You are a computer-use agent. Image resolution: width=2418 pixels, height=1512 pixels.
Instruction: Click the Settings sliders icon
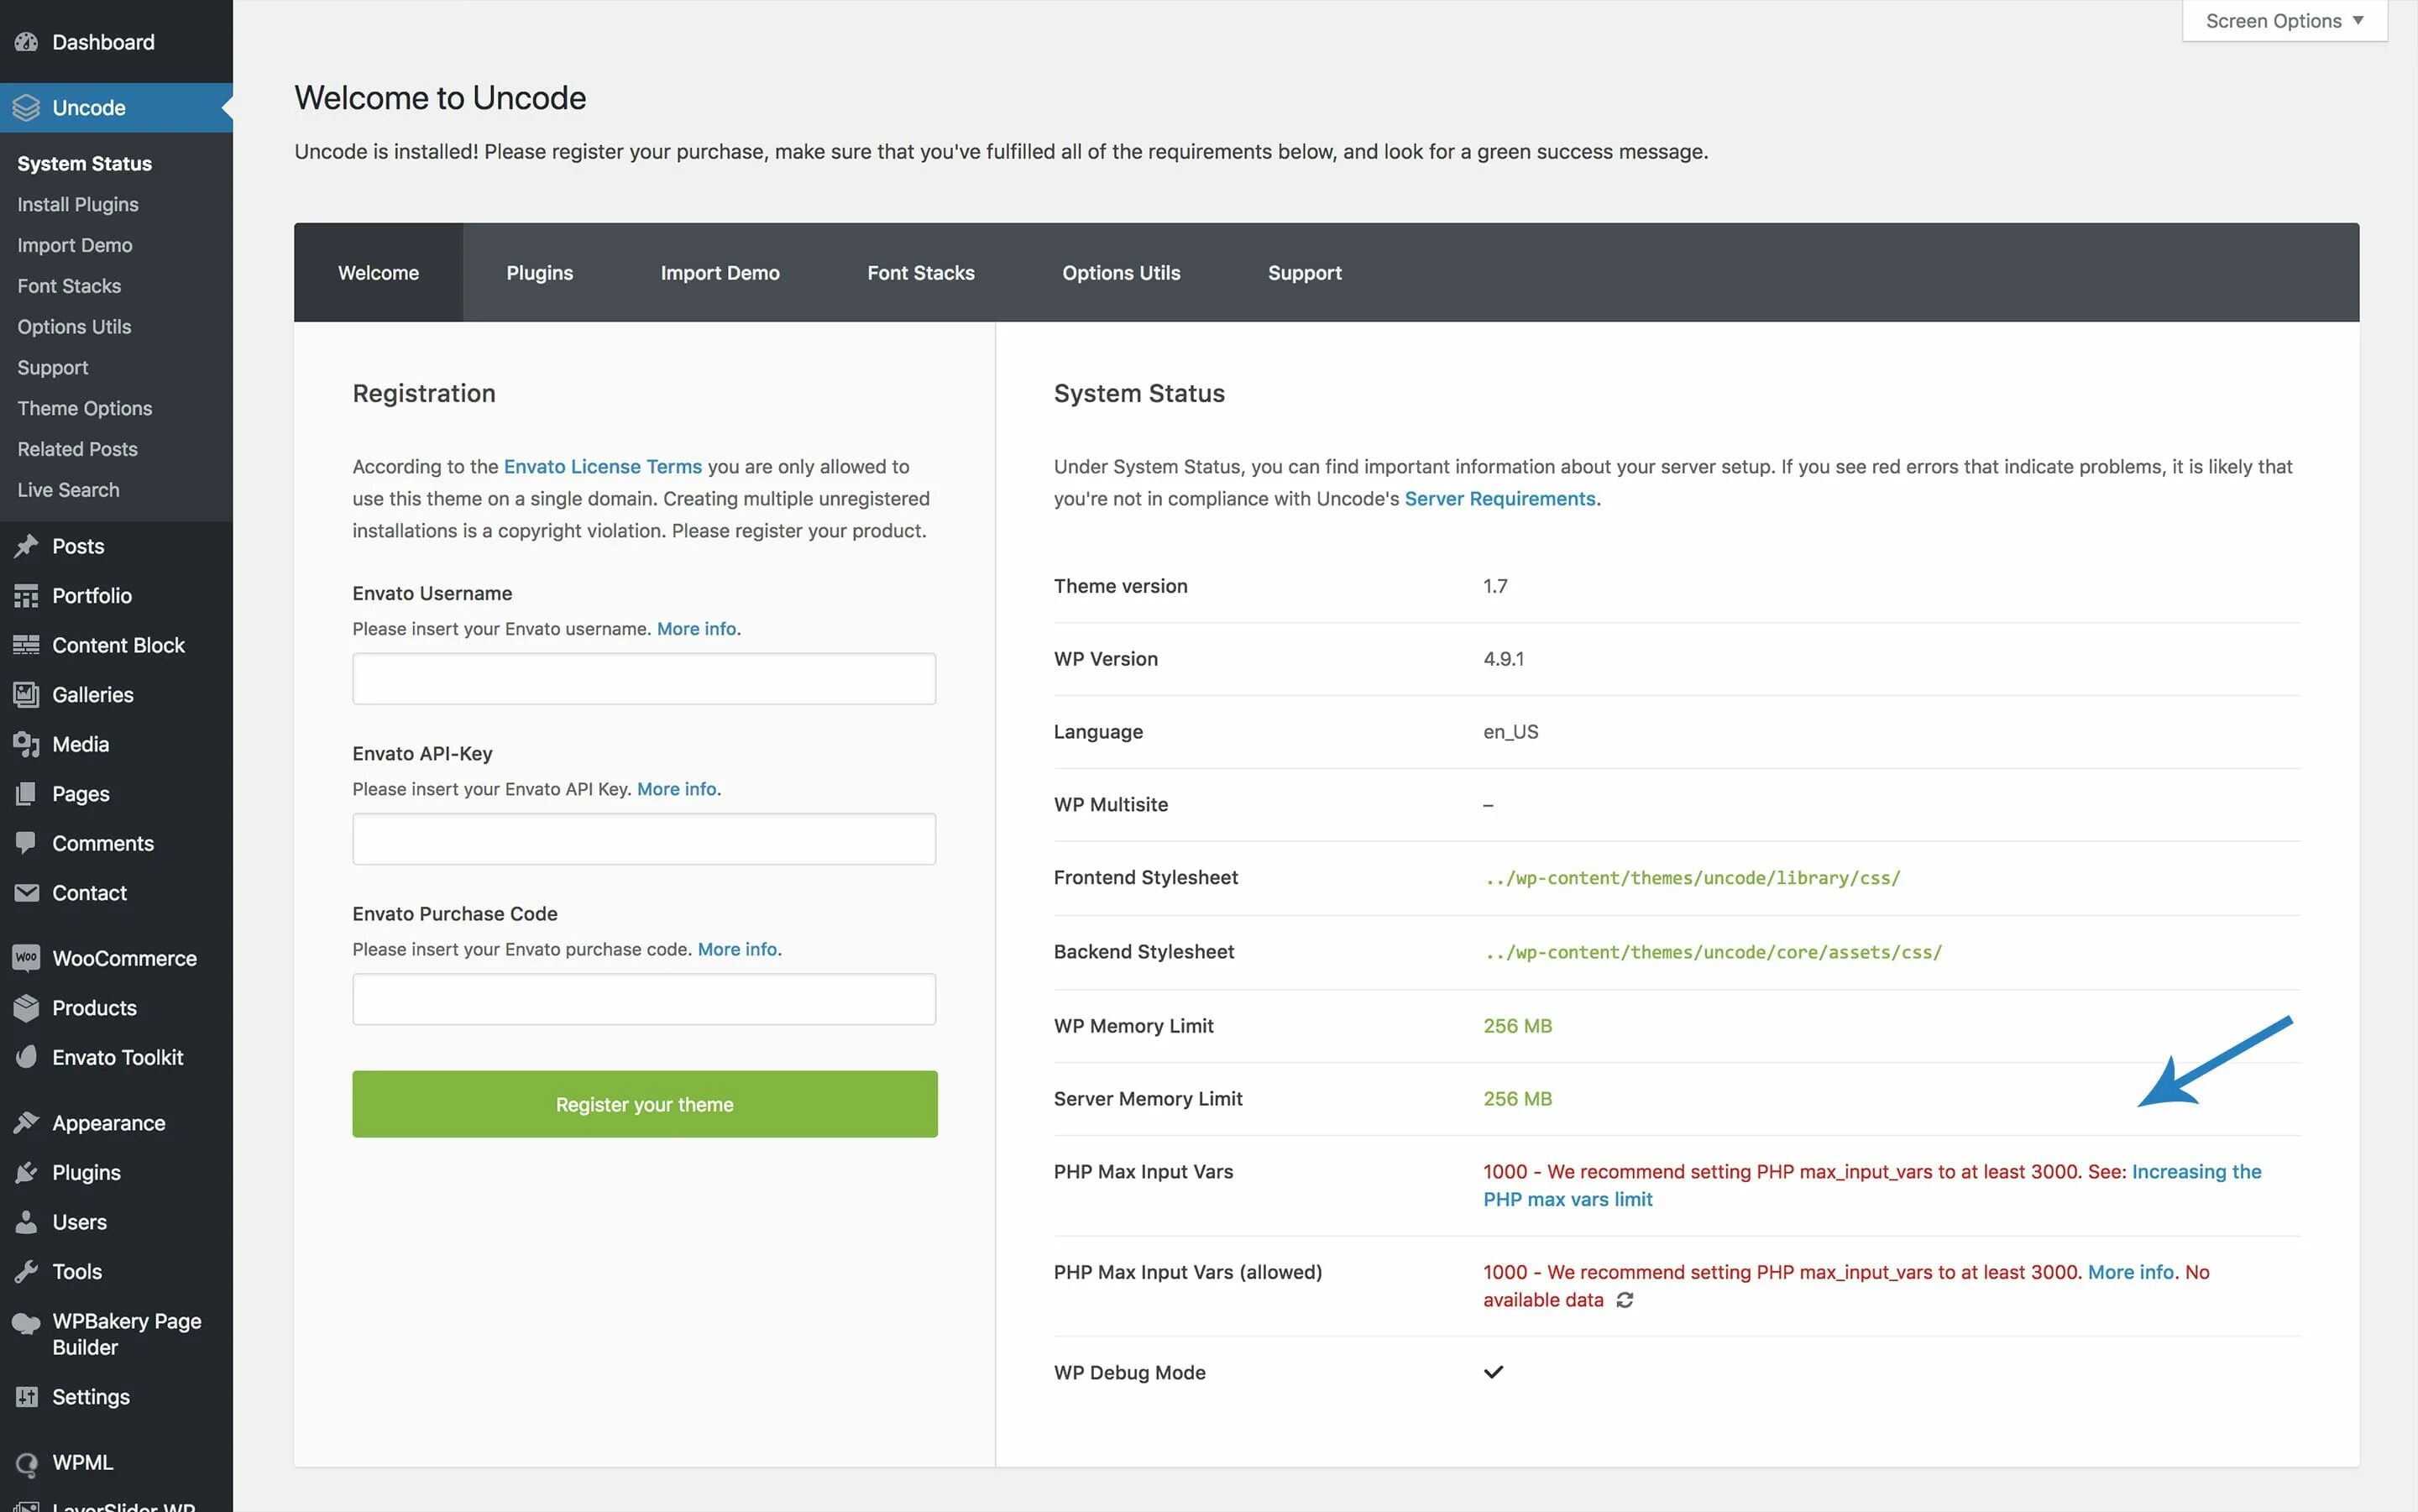26,1397
